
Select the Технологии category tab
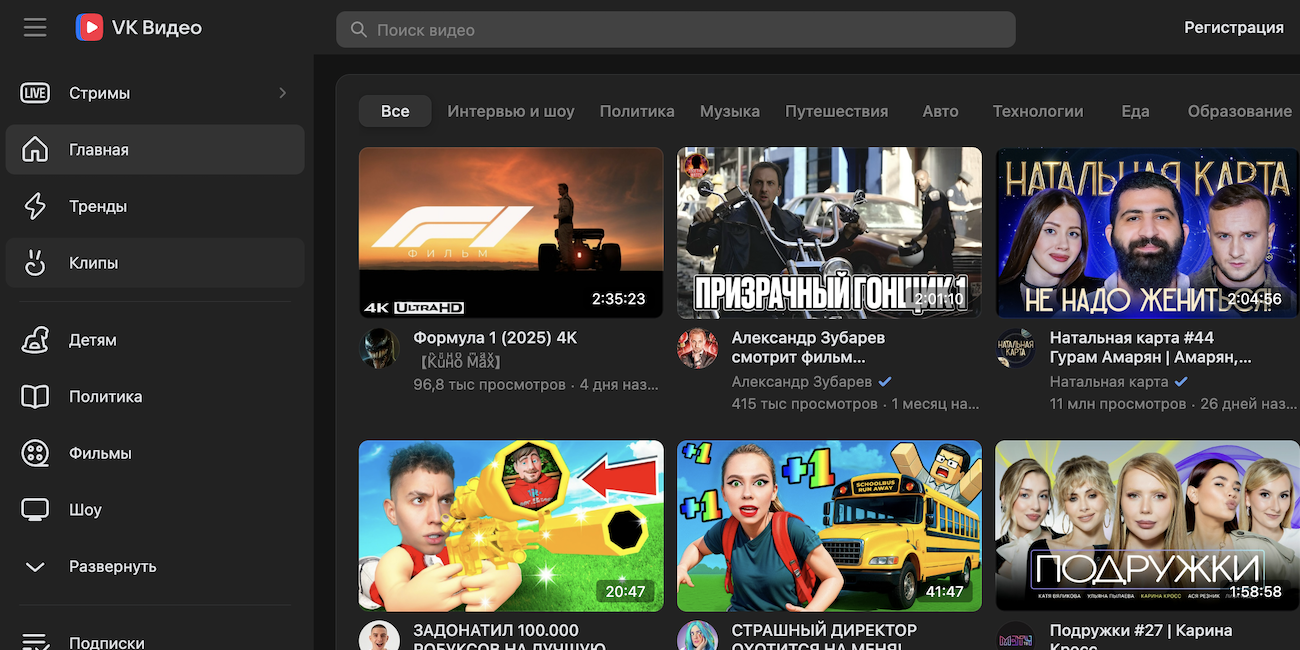[1037, 111]
